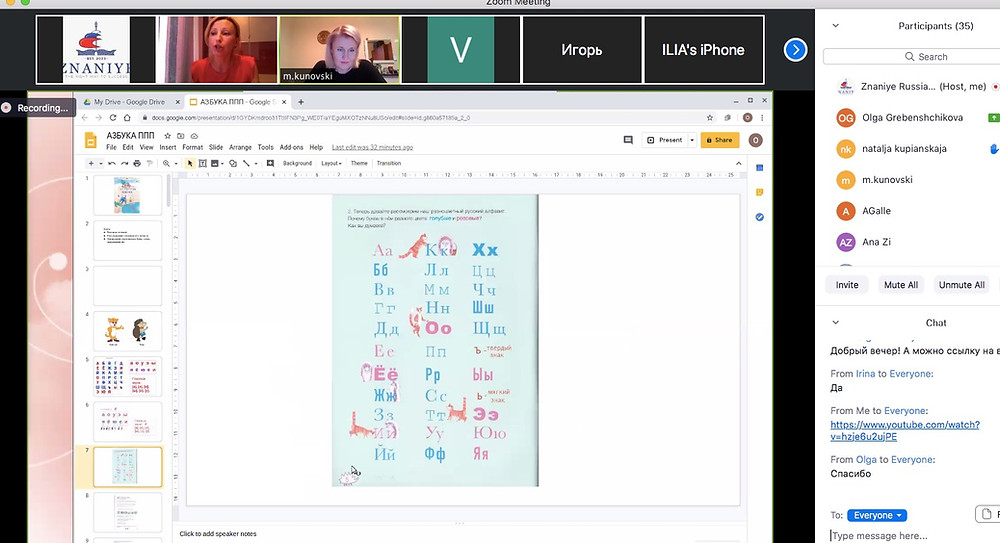Open the Present options dropdown arrow
1000x543 pixels.
coord(692,140)
